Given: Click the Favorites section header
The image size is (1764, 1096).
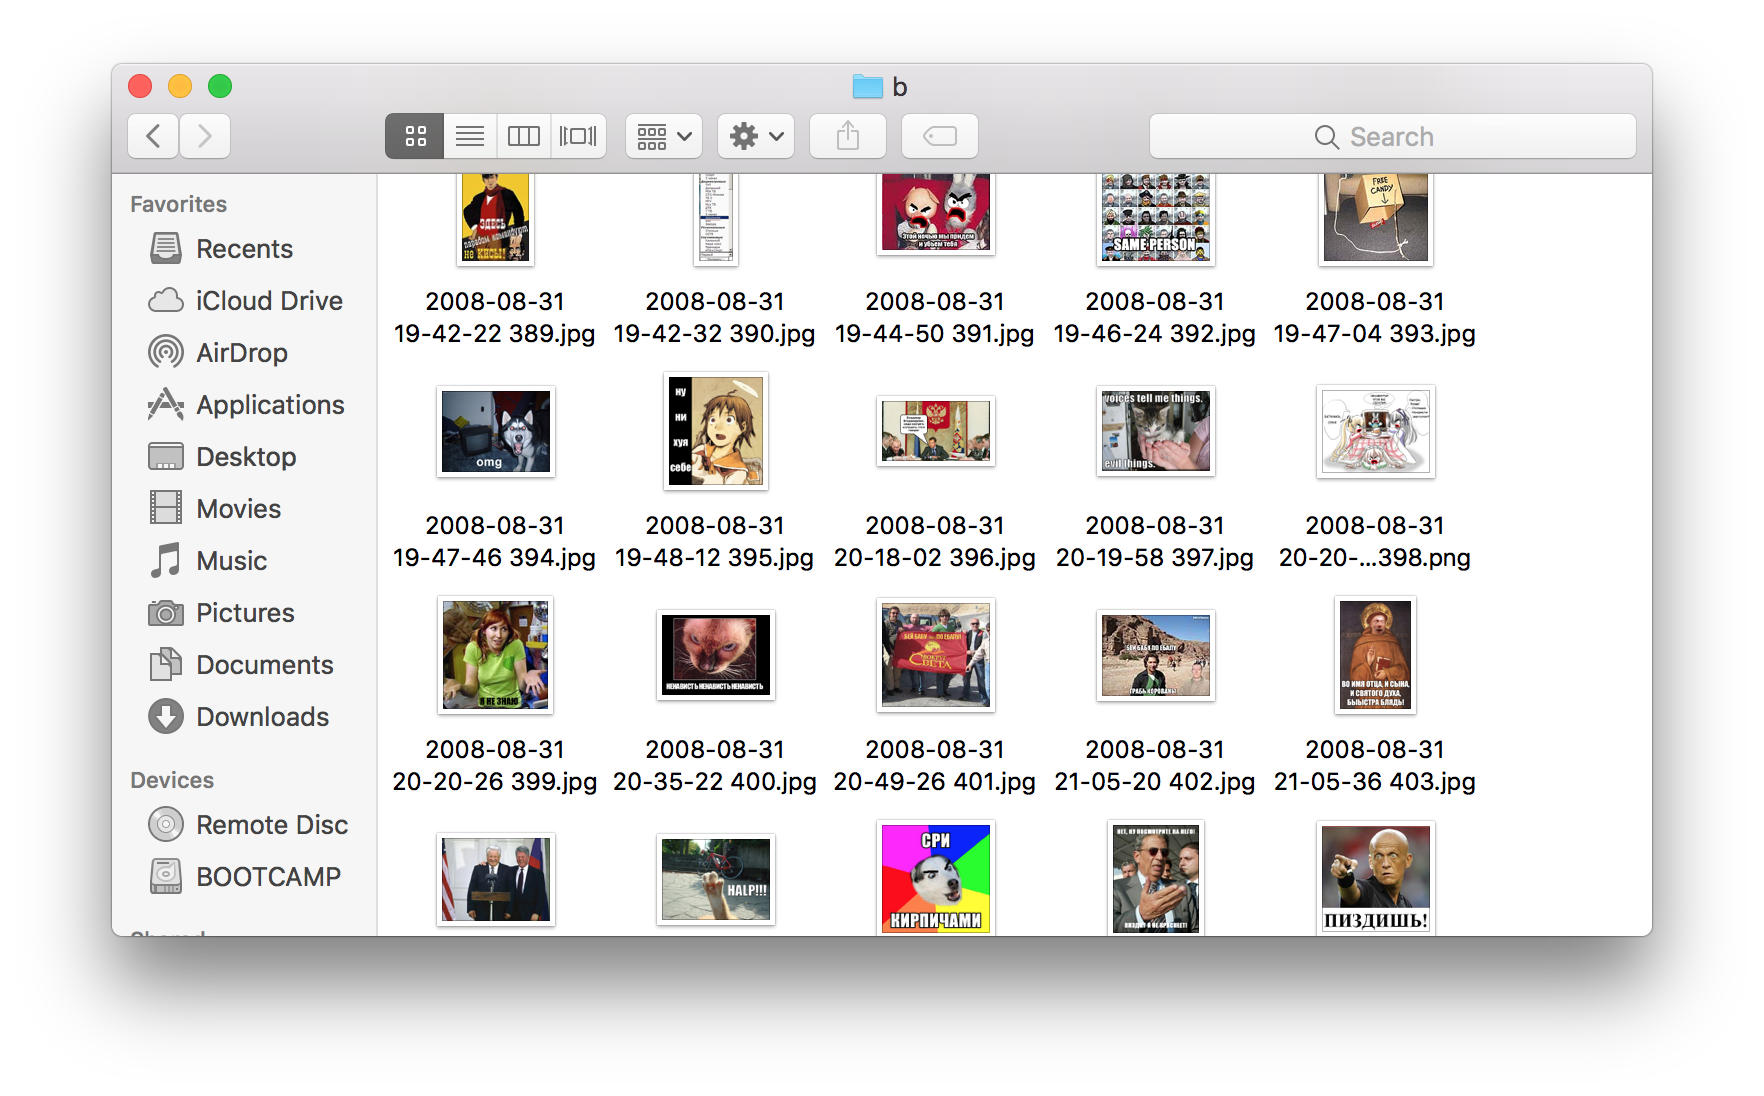Looking at the screenshot, I should click(179, 204).
